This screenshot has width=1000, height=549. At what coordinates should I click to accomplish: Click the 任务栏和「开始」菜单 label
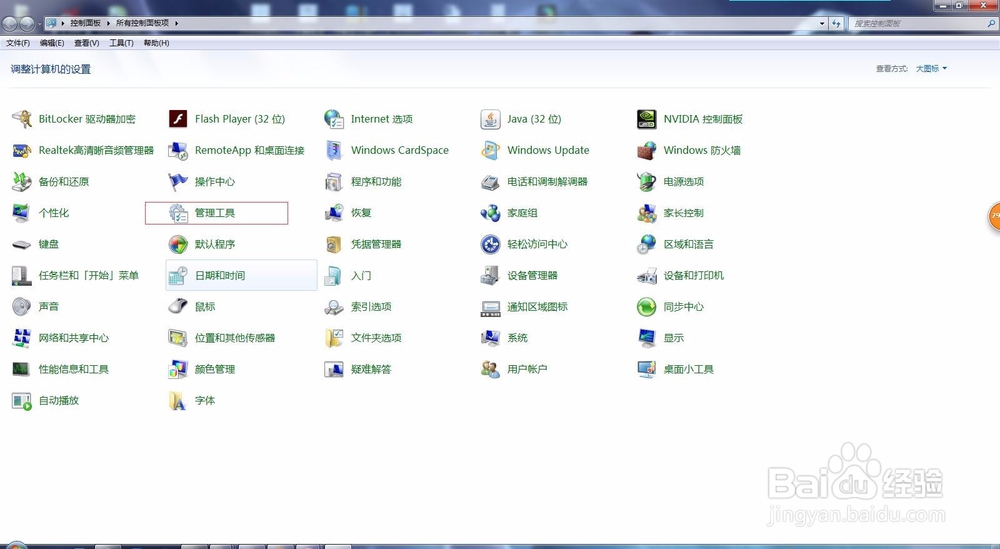(89, 275)
